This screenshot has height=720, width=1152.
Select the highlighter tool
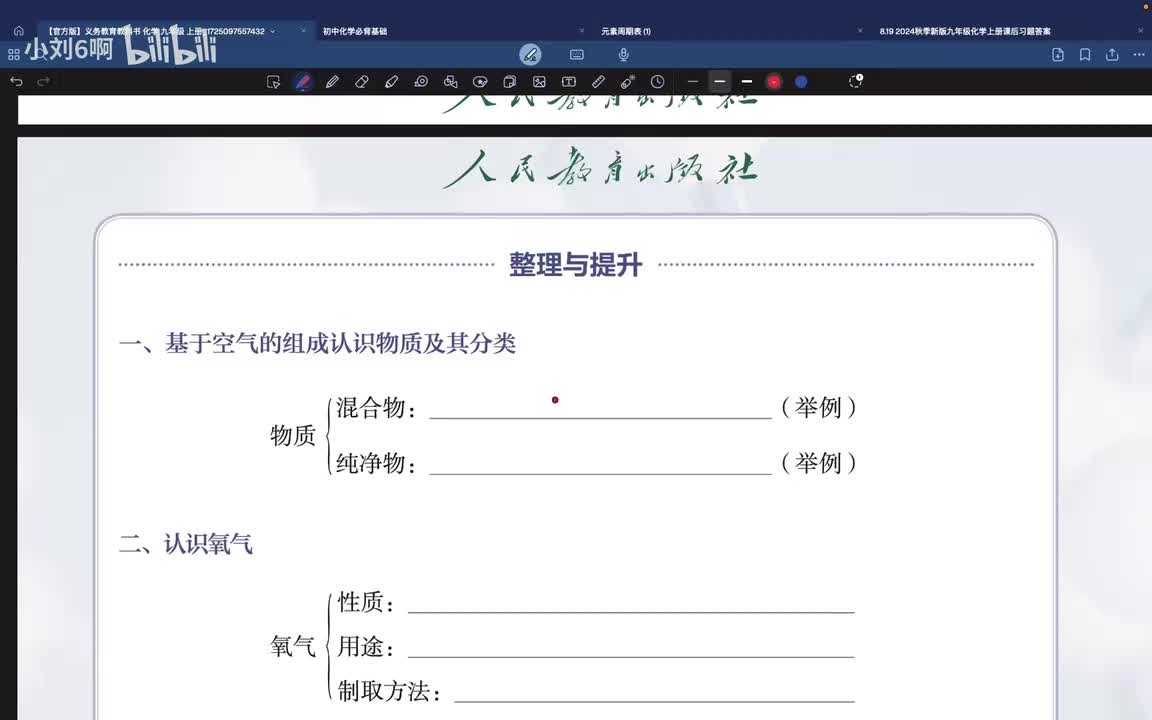392,82
